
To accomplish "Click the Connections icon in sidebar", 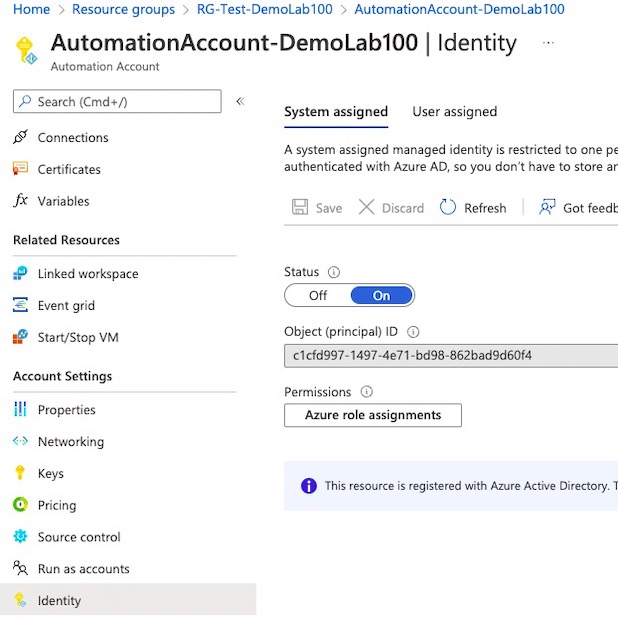I will 20,138.
